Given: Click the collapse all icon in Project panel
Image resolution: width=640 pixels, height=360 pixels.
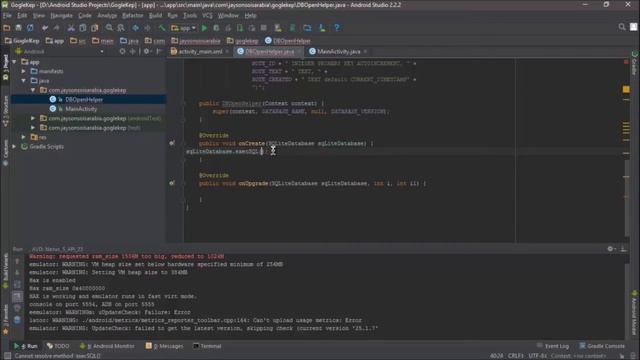Looking at the screenshot, I should click(x=133, y=51).
